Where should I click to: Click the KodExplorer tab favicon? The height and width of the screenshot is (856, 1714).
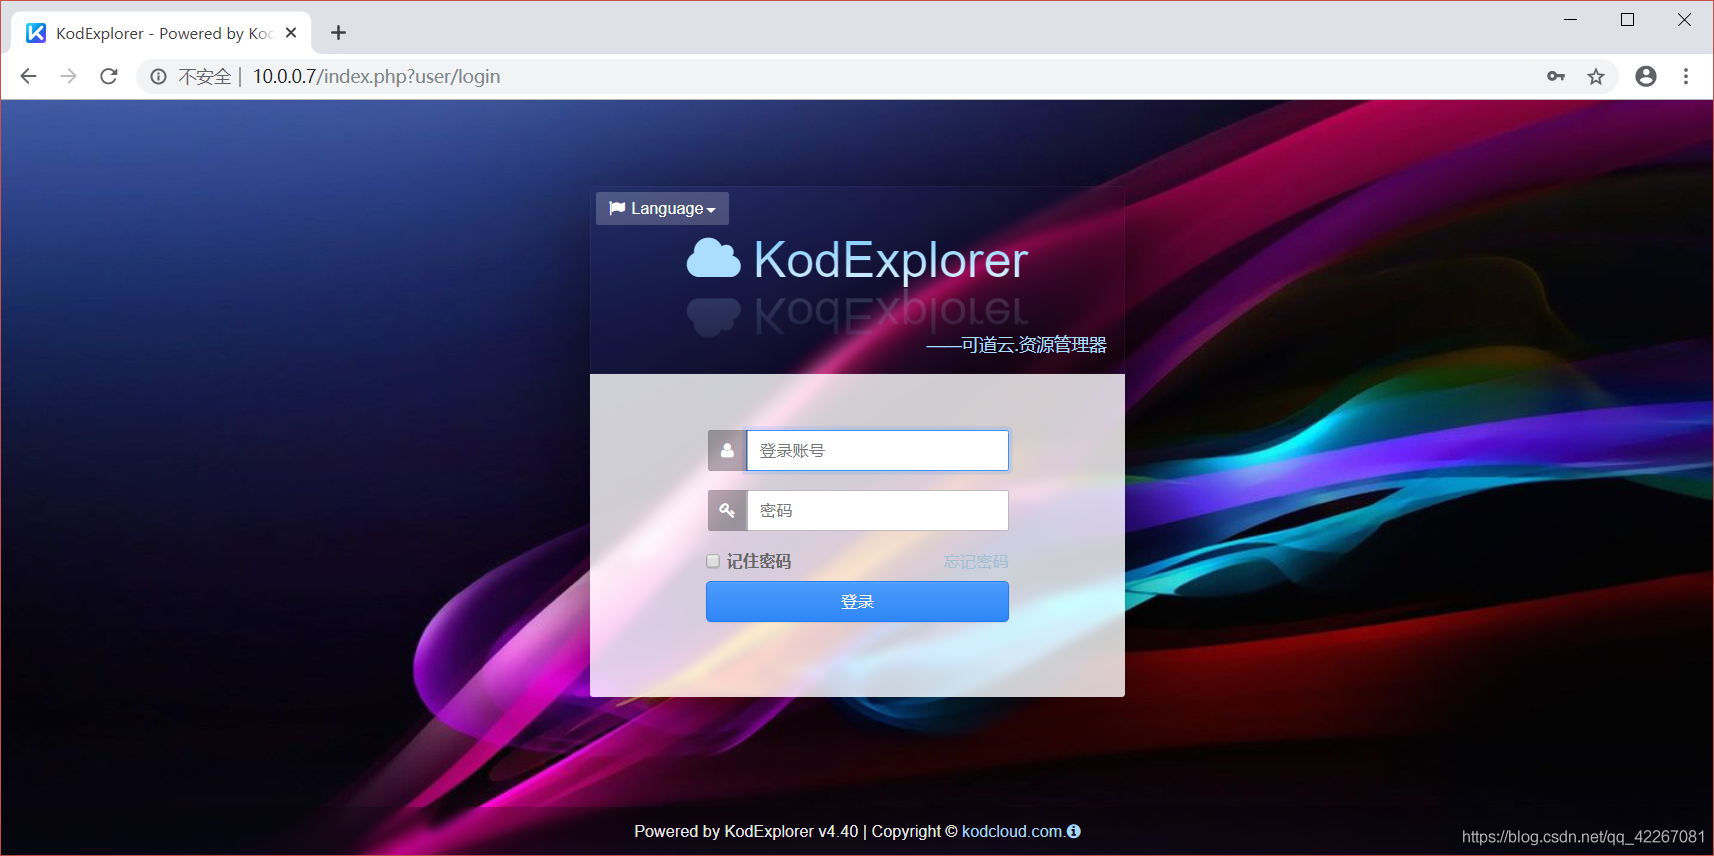(36, 33)
